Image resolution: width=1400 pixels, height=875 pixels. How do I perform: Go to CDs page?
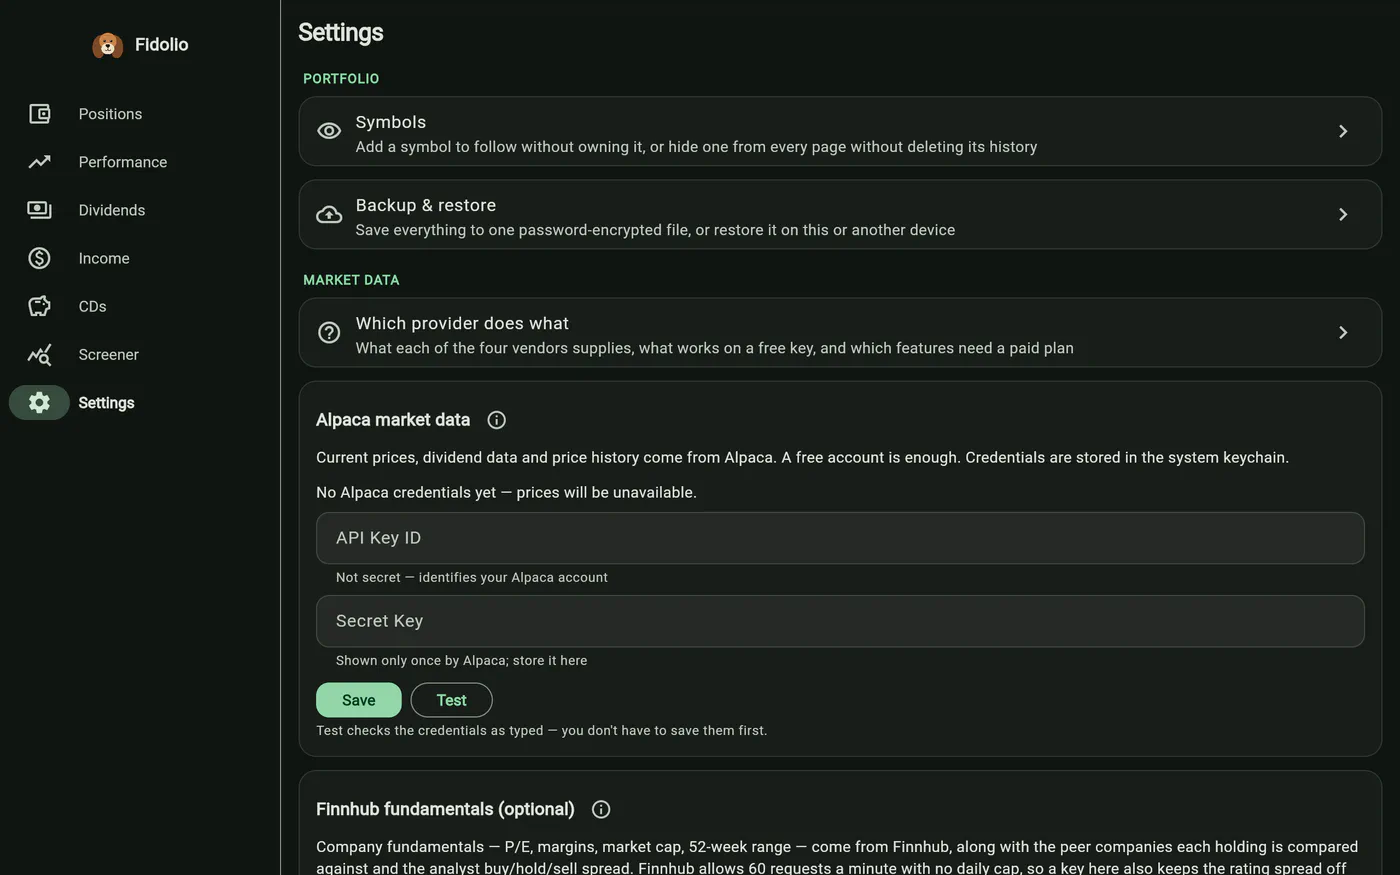pyautogui.click(x=92, y=306)
